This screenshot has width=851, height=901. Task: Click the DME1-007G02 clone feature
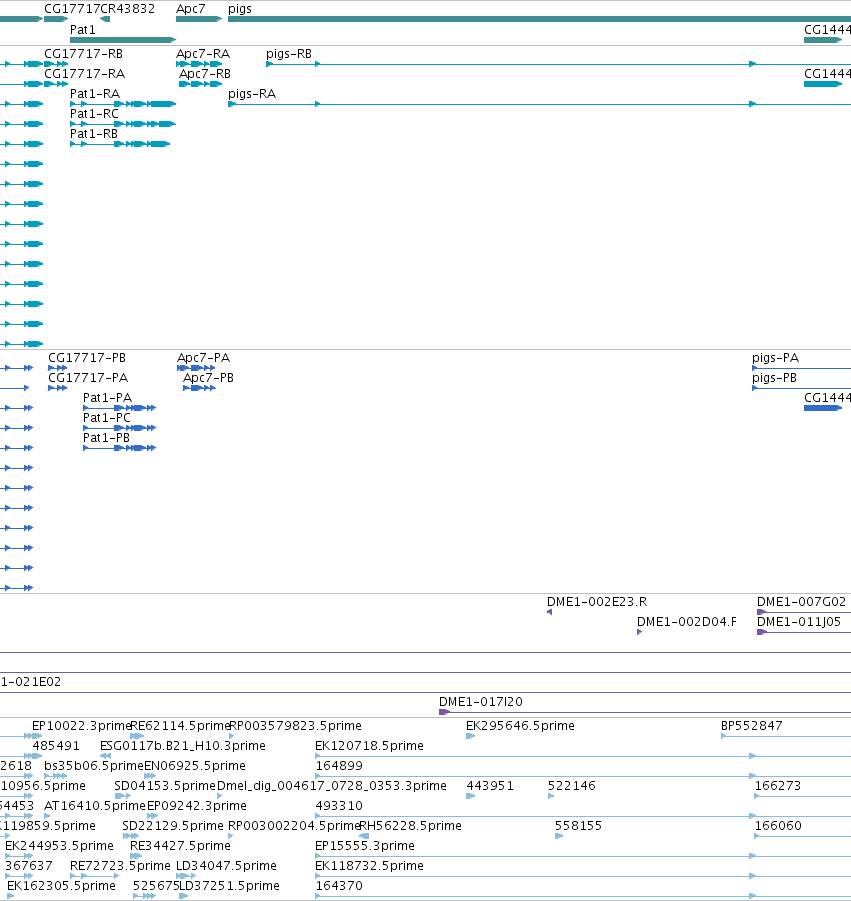pyautogui.click(x=803, y=612)
